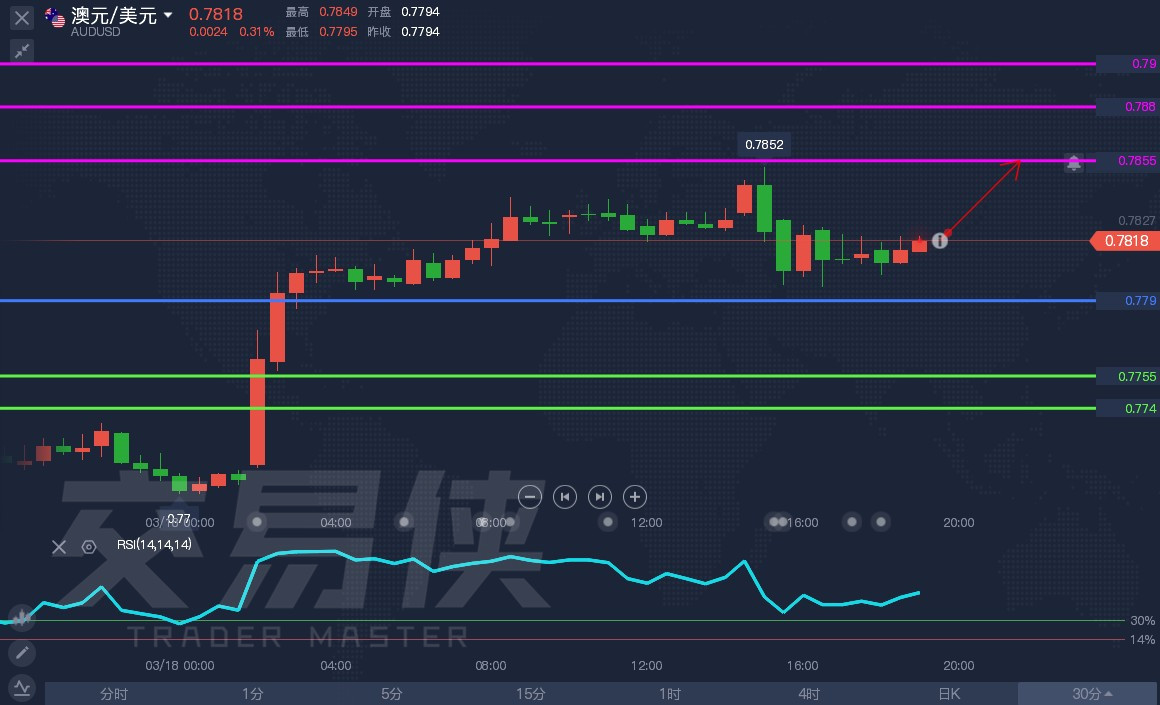
Task: Open the candlestick chart type icon
Action: (x=21, y=616)
